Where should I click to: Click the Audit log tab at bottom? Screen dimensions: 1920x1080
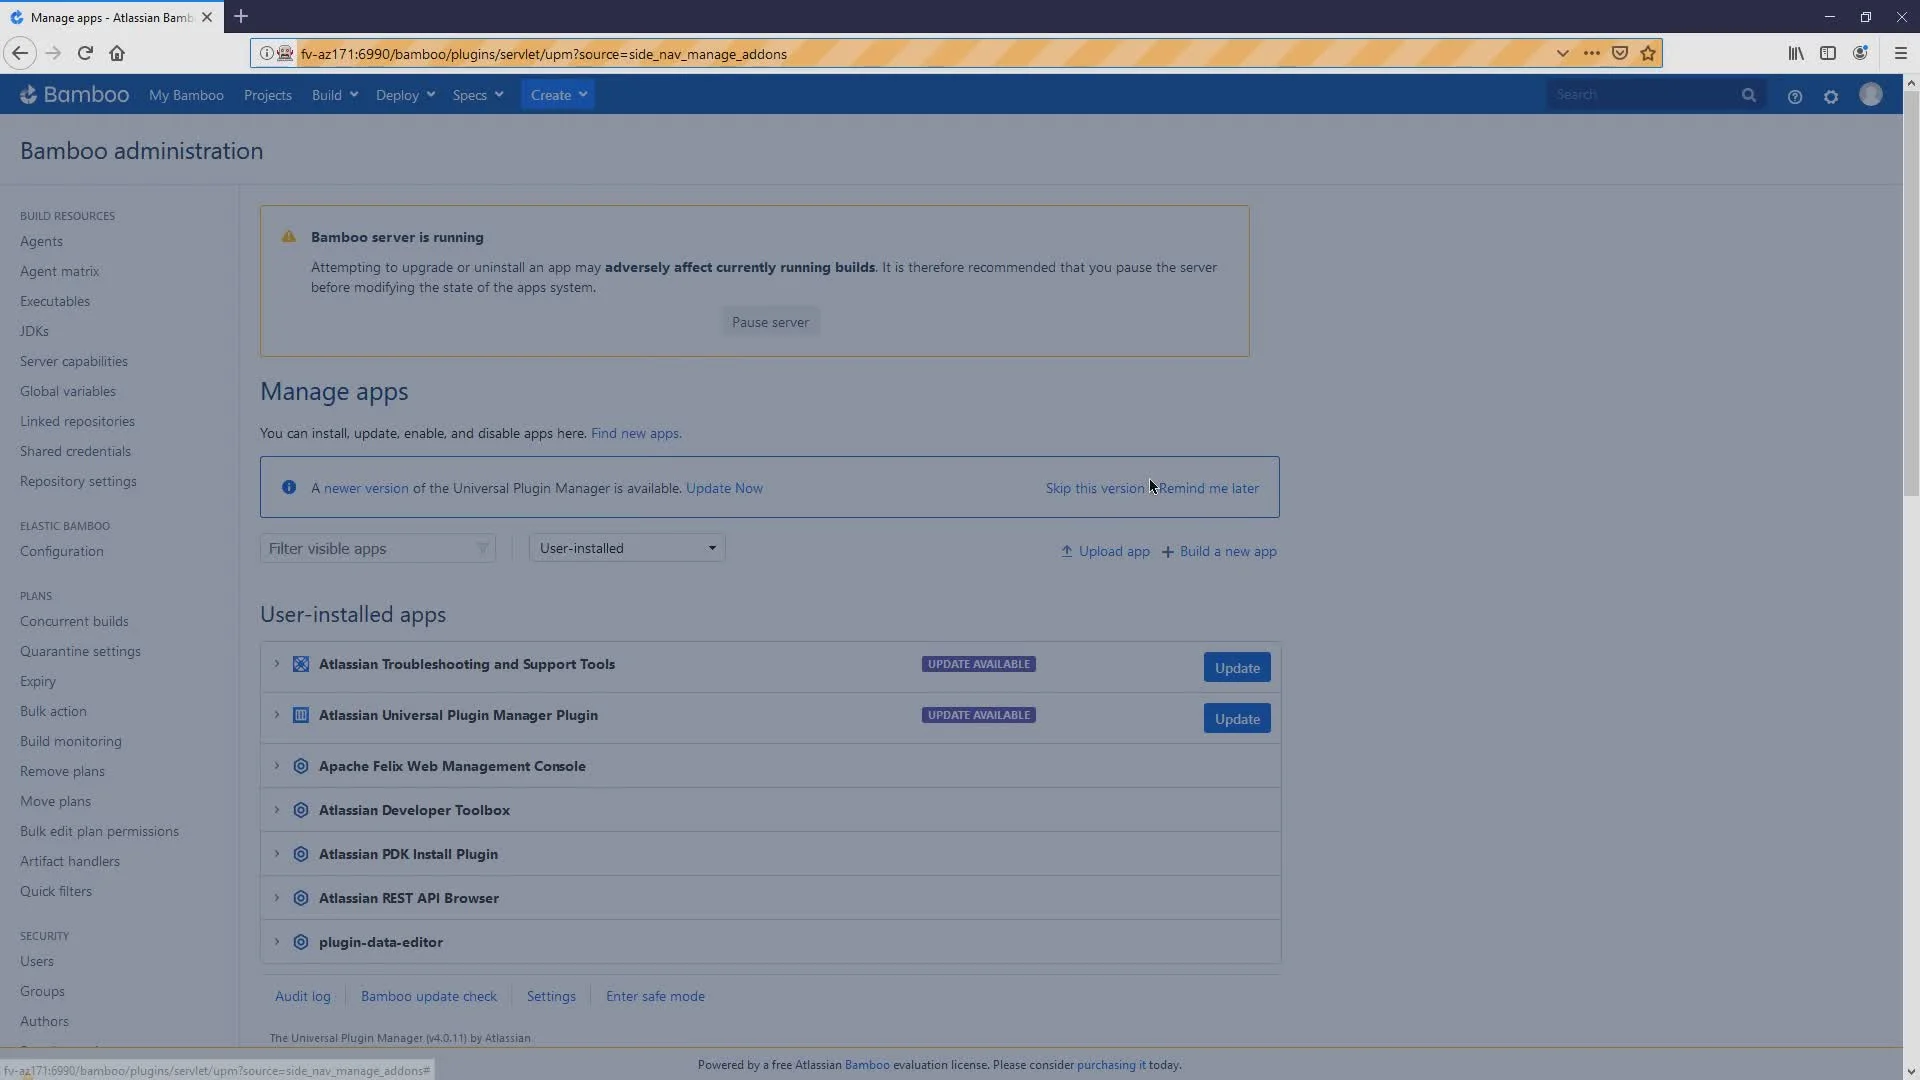[x=302, y=994]
